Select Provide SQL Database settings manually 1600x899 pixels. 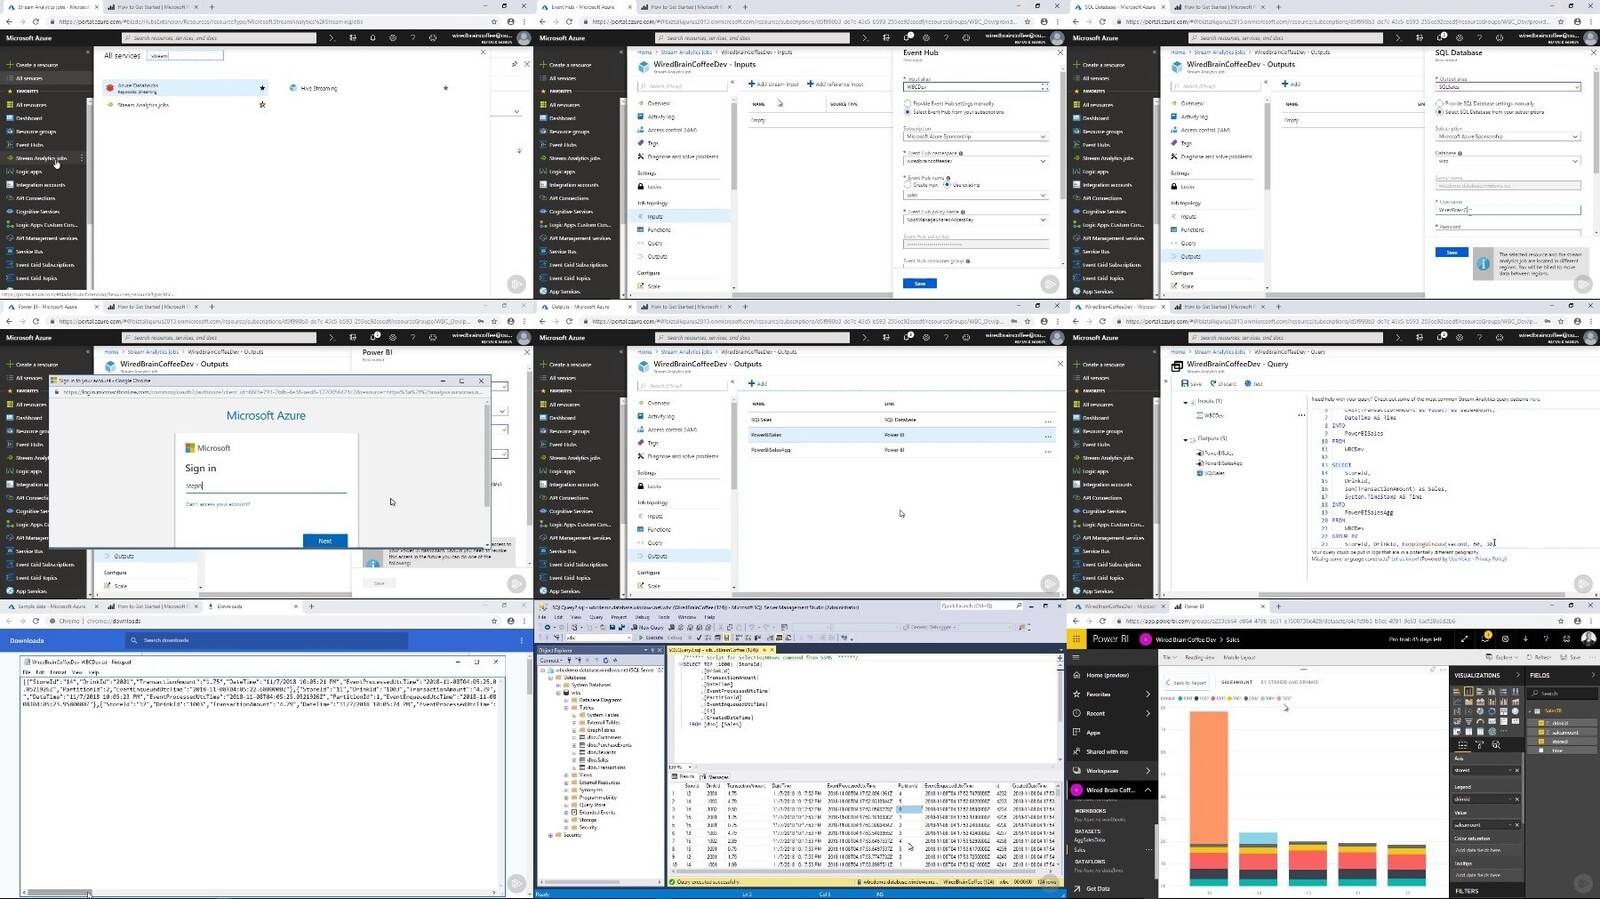click(1485, 103)
